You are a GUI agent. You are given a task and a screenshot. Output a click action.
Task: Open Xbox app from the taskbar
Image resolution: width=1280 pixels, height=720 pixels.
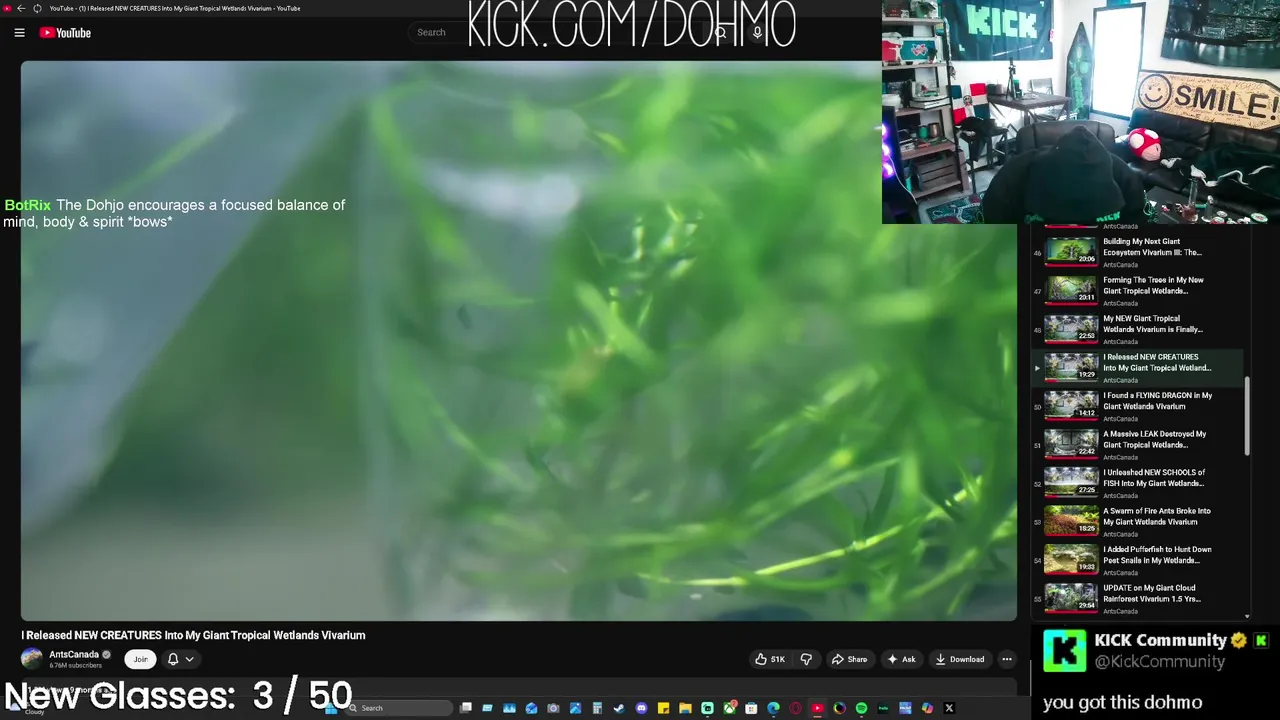(729, 708)
